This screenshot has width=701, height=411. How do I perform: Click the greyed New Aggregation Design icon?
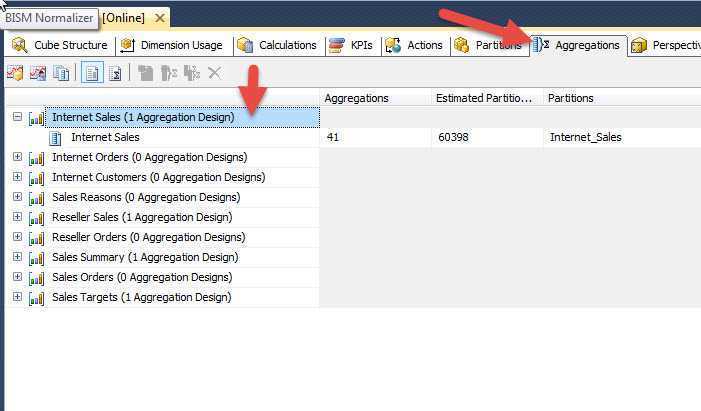(x=145, y=73)
